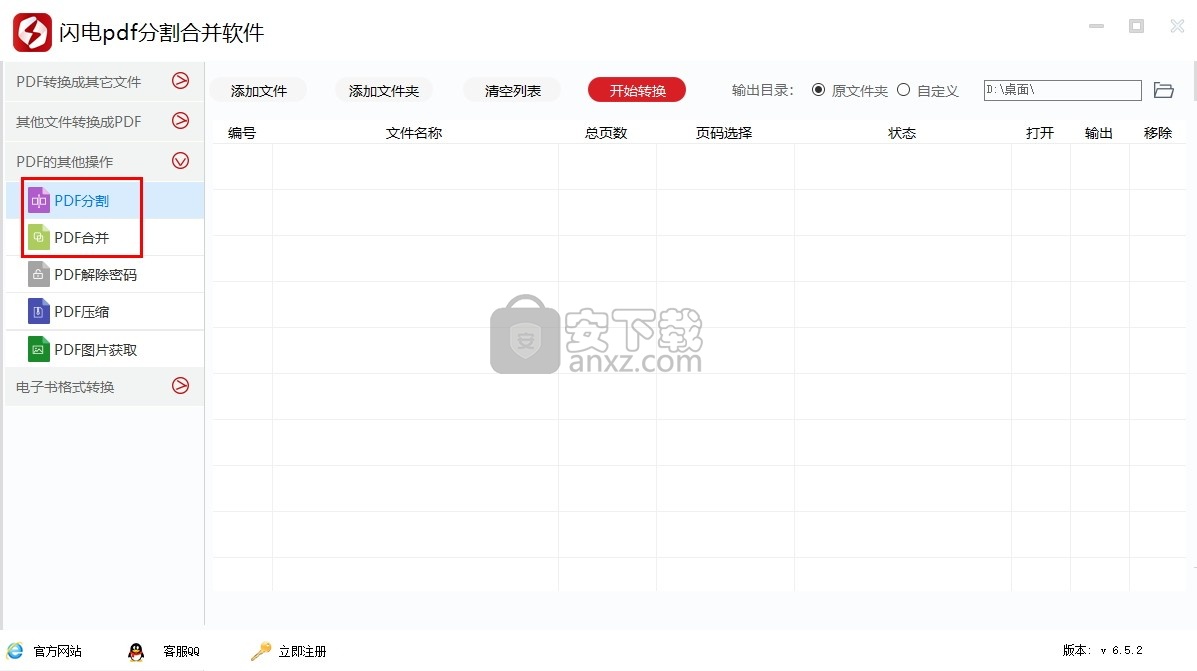
Task: Click the PDF图片获取 green image icon
Action: point(38,349)
